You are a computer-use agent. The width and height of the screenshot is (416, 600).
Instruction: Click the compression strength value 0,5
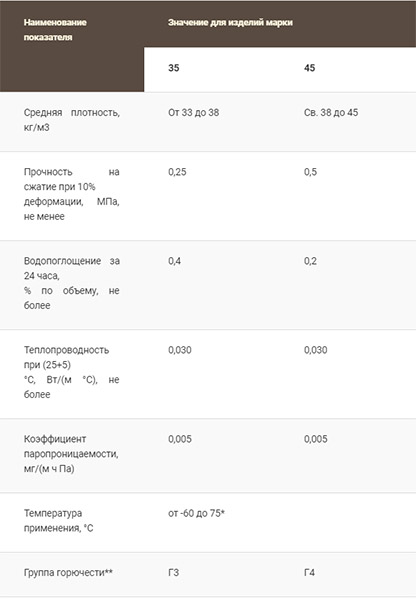click(310, 172)
